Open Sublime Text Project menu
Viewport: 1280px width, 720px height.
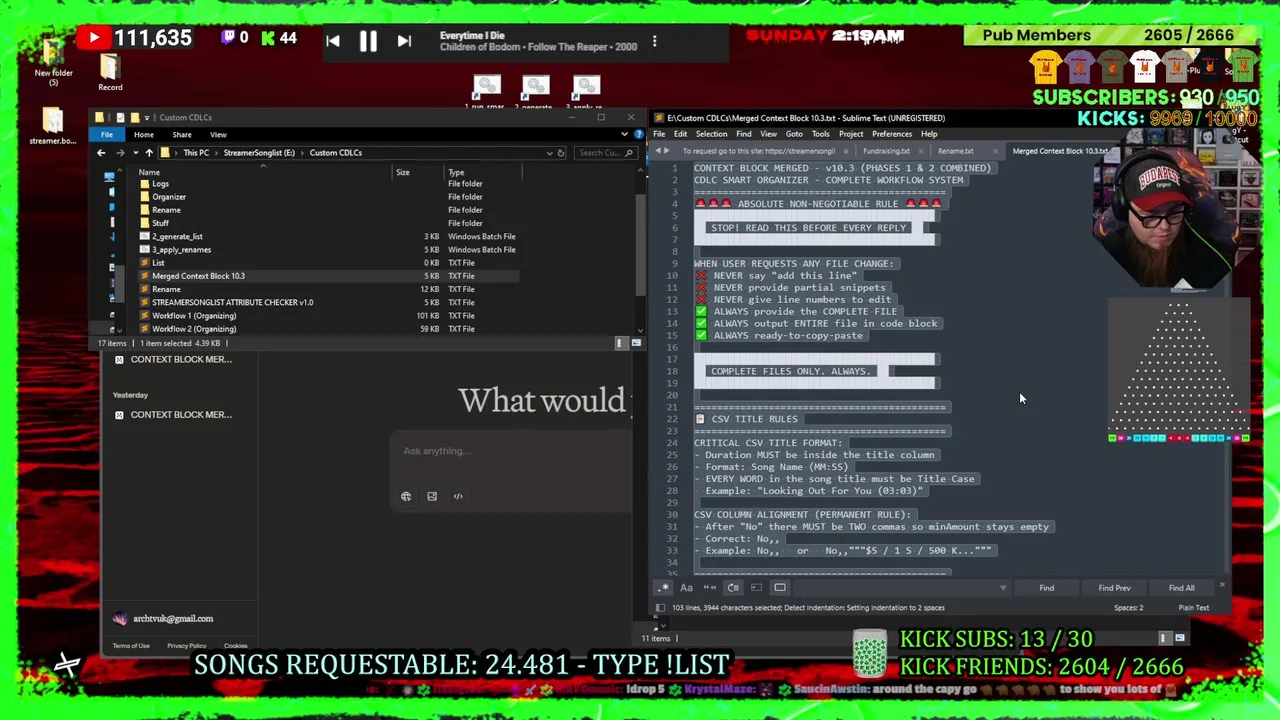[851, 134]
